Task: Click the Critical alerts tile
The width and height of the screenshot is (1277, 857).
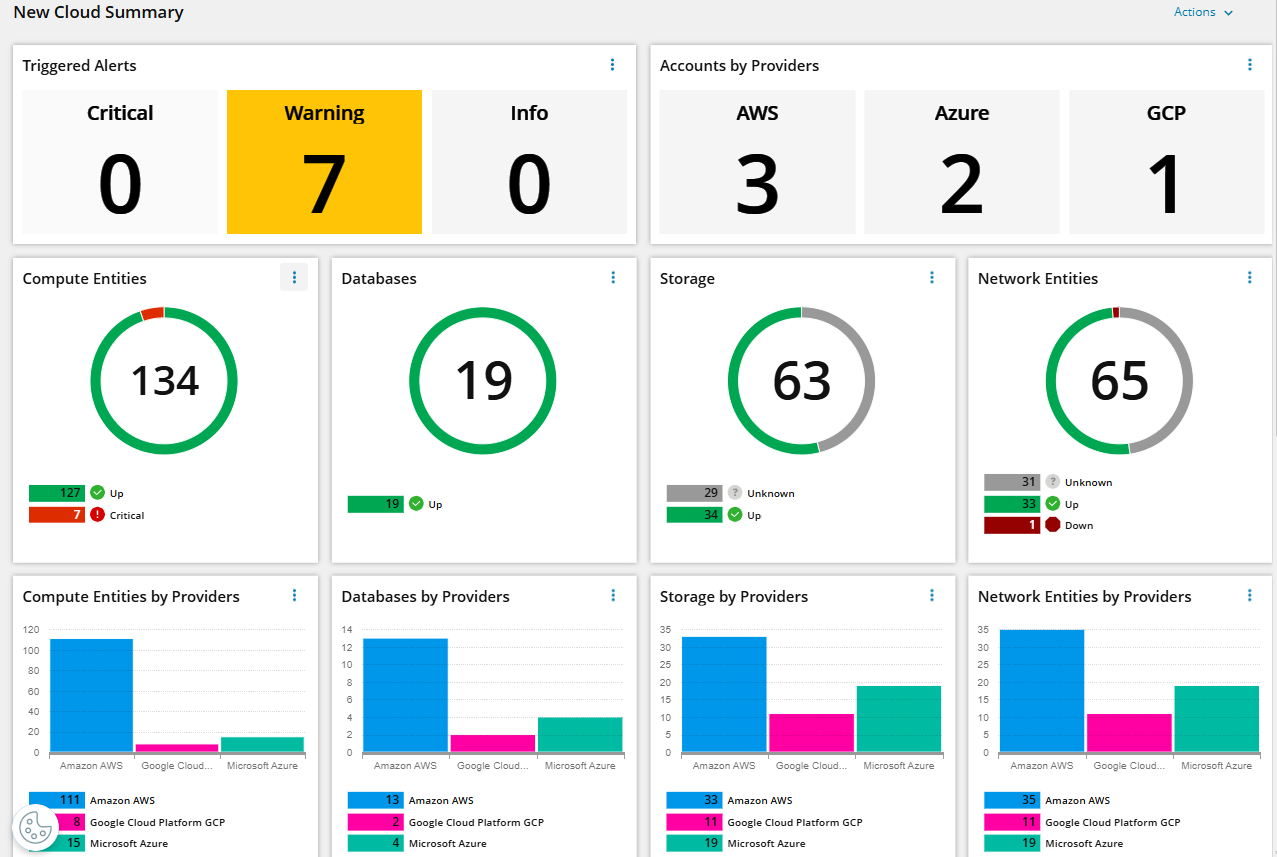Action: click(x=120, y=162)
